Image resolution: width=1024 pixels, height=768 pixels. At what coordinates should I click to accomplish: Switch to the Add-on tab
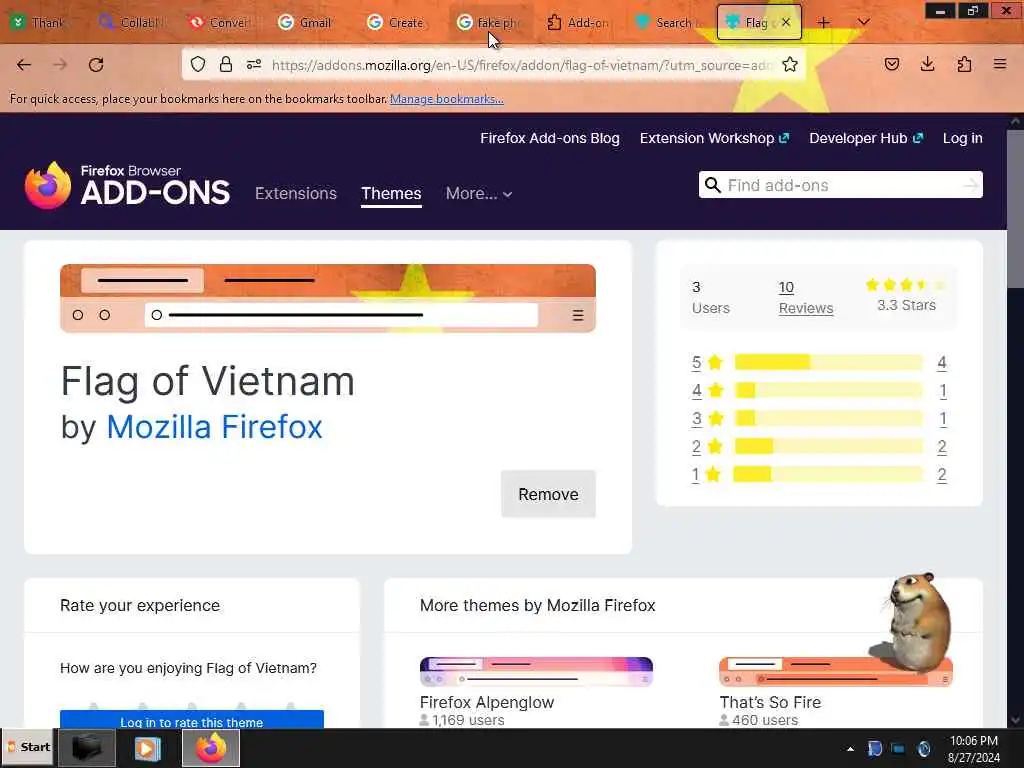[x=579, y=22]
